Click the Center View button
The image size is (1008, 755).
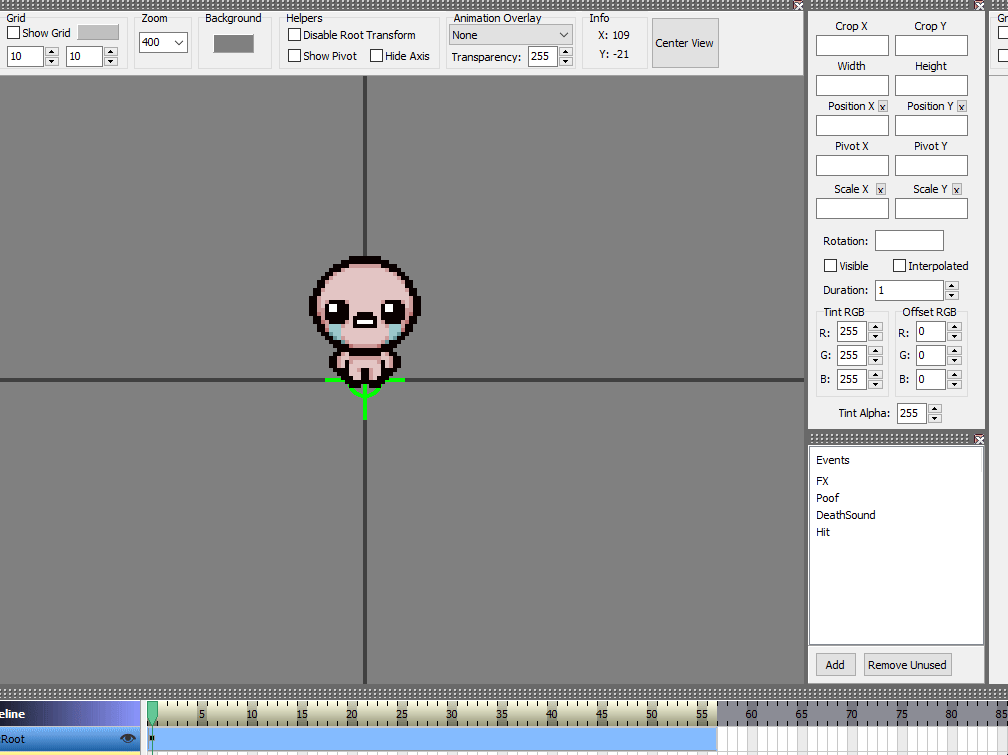(x=684, y=43)
